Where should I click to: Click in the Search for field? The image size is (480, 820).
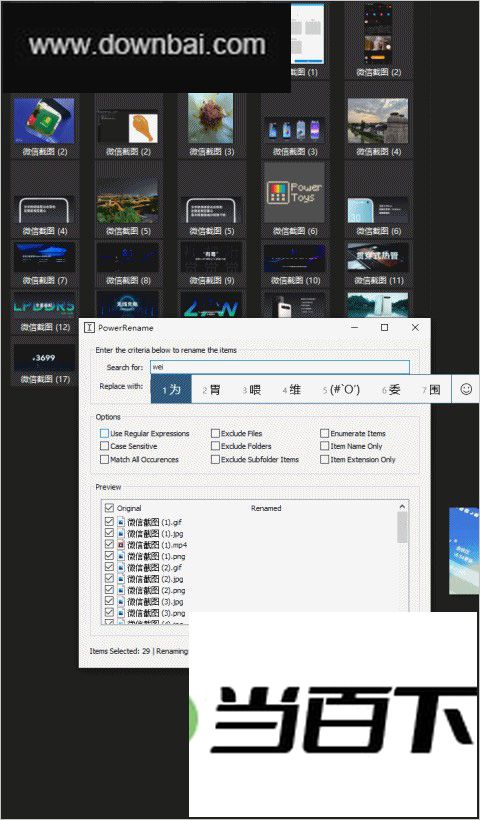(x=280, y=367)
